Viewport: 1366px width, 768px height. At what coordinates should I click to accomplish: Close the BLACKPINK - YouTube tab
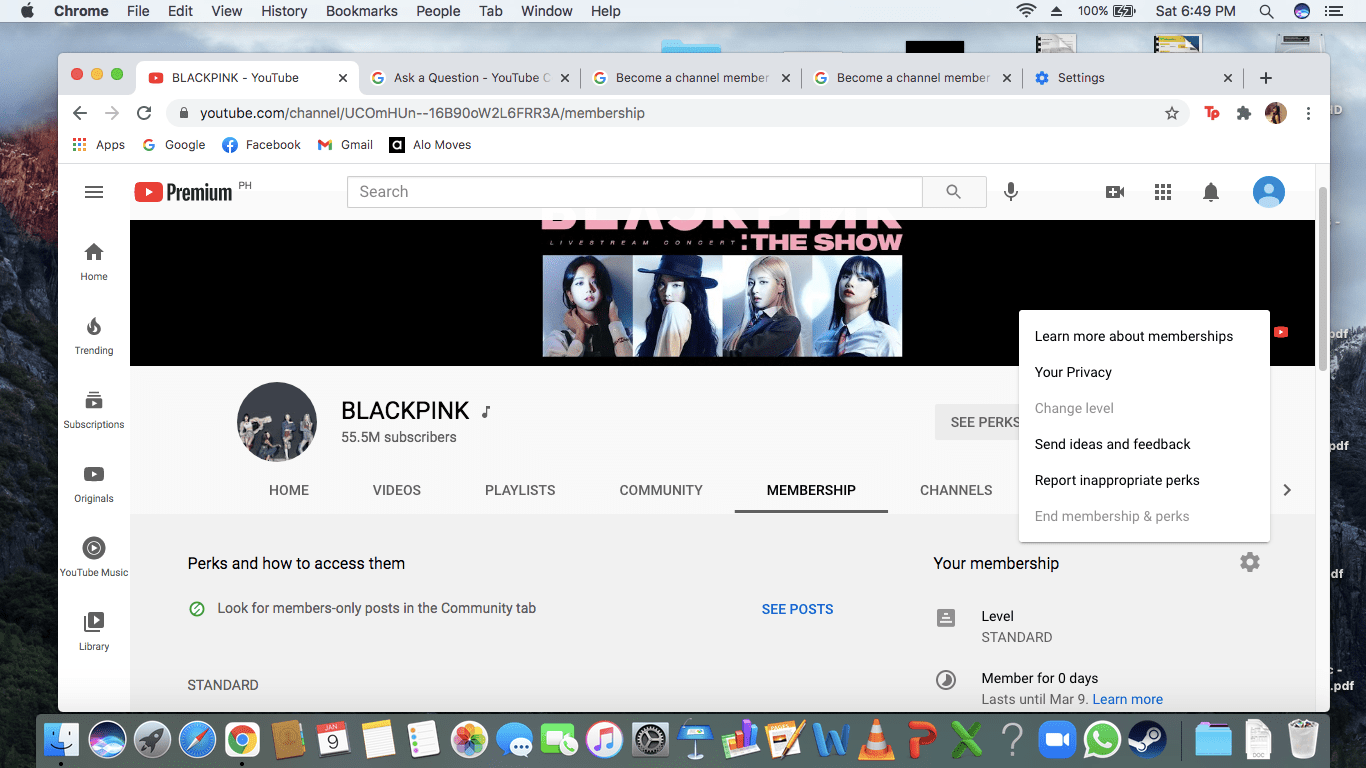coord(343,78)
